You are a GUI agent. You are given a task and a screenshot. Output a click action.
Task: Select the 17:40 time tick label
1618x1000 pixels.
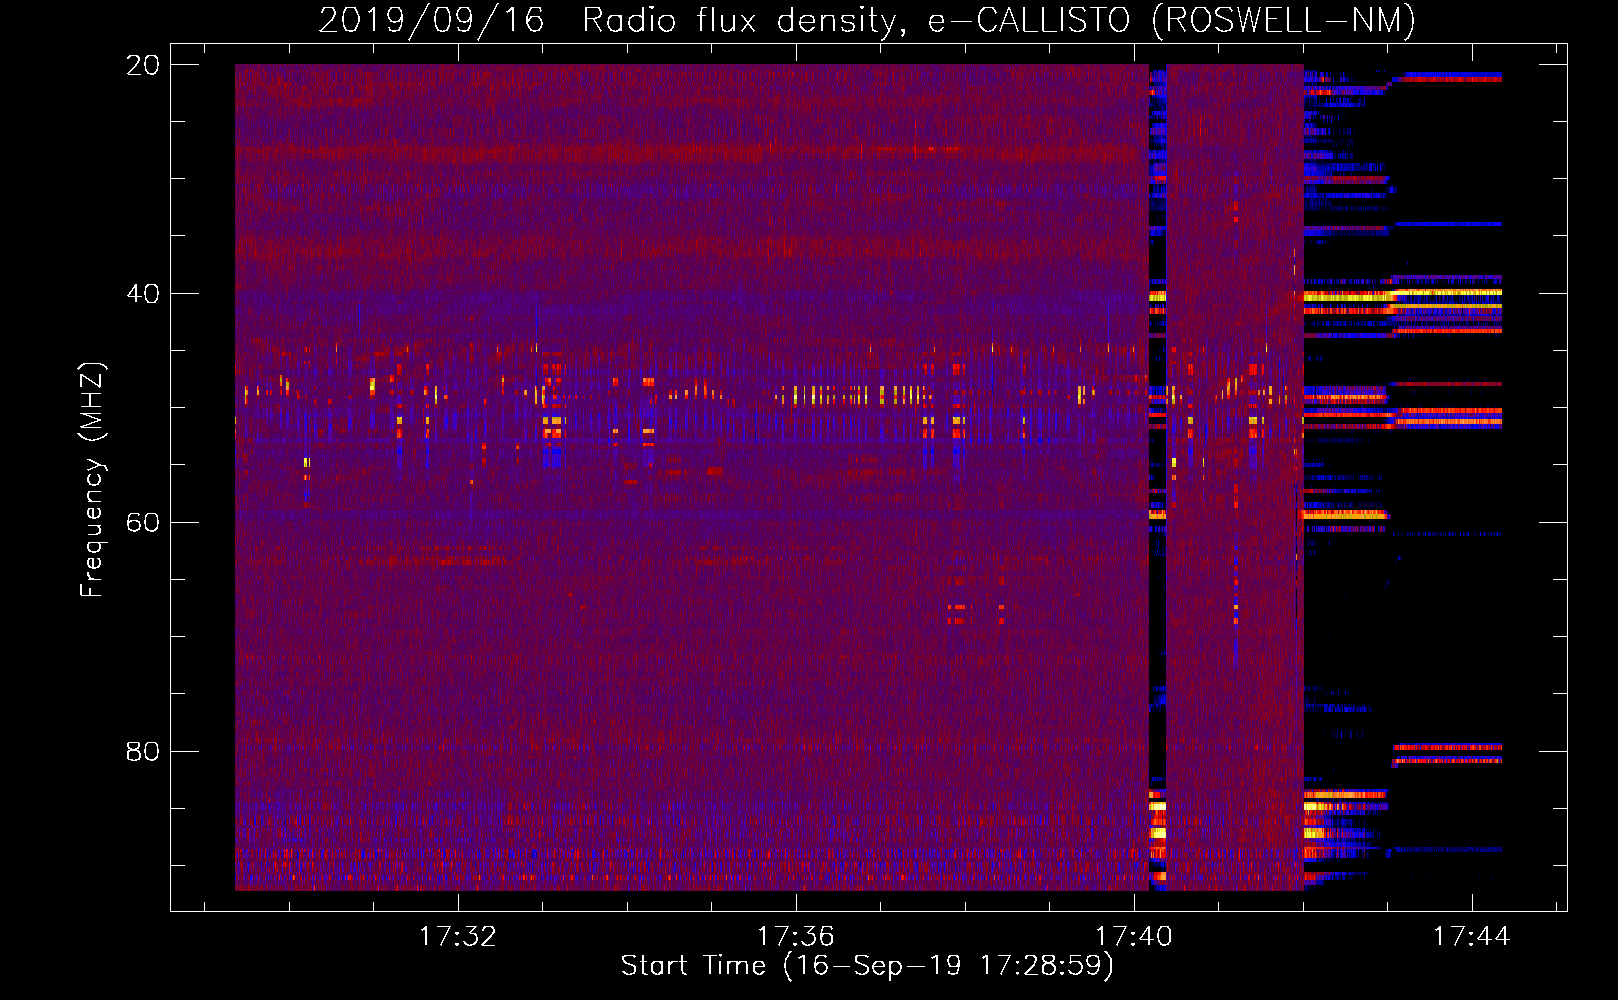(x=1134, y=937)
